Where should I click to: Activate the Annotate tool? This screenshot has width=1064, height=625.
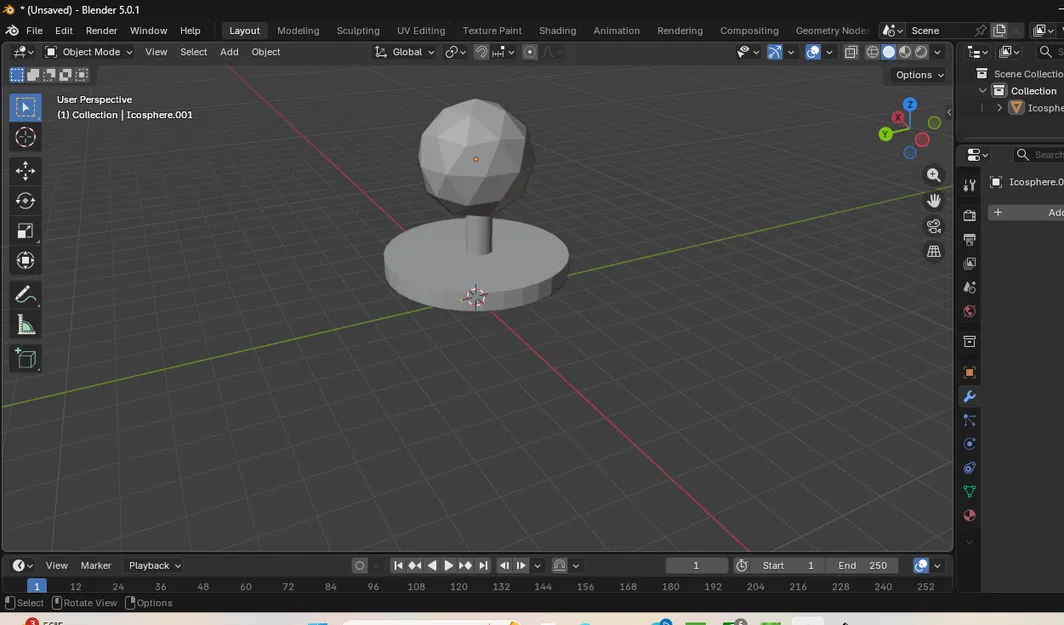point(25,295)
